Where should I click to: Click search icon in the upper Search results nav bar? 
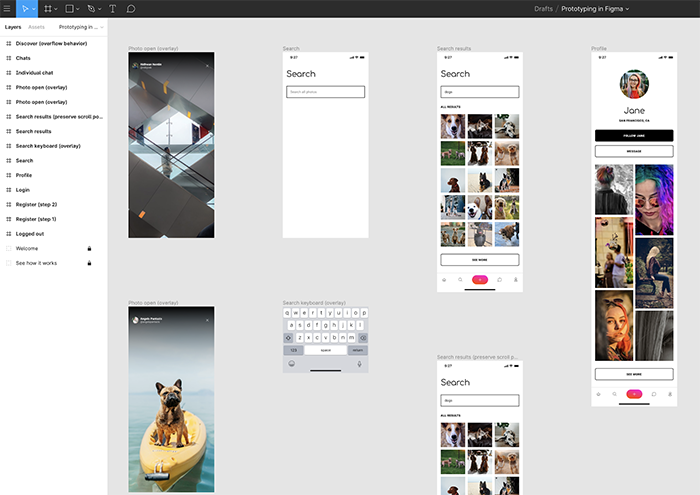click(x=460, y=280)
